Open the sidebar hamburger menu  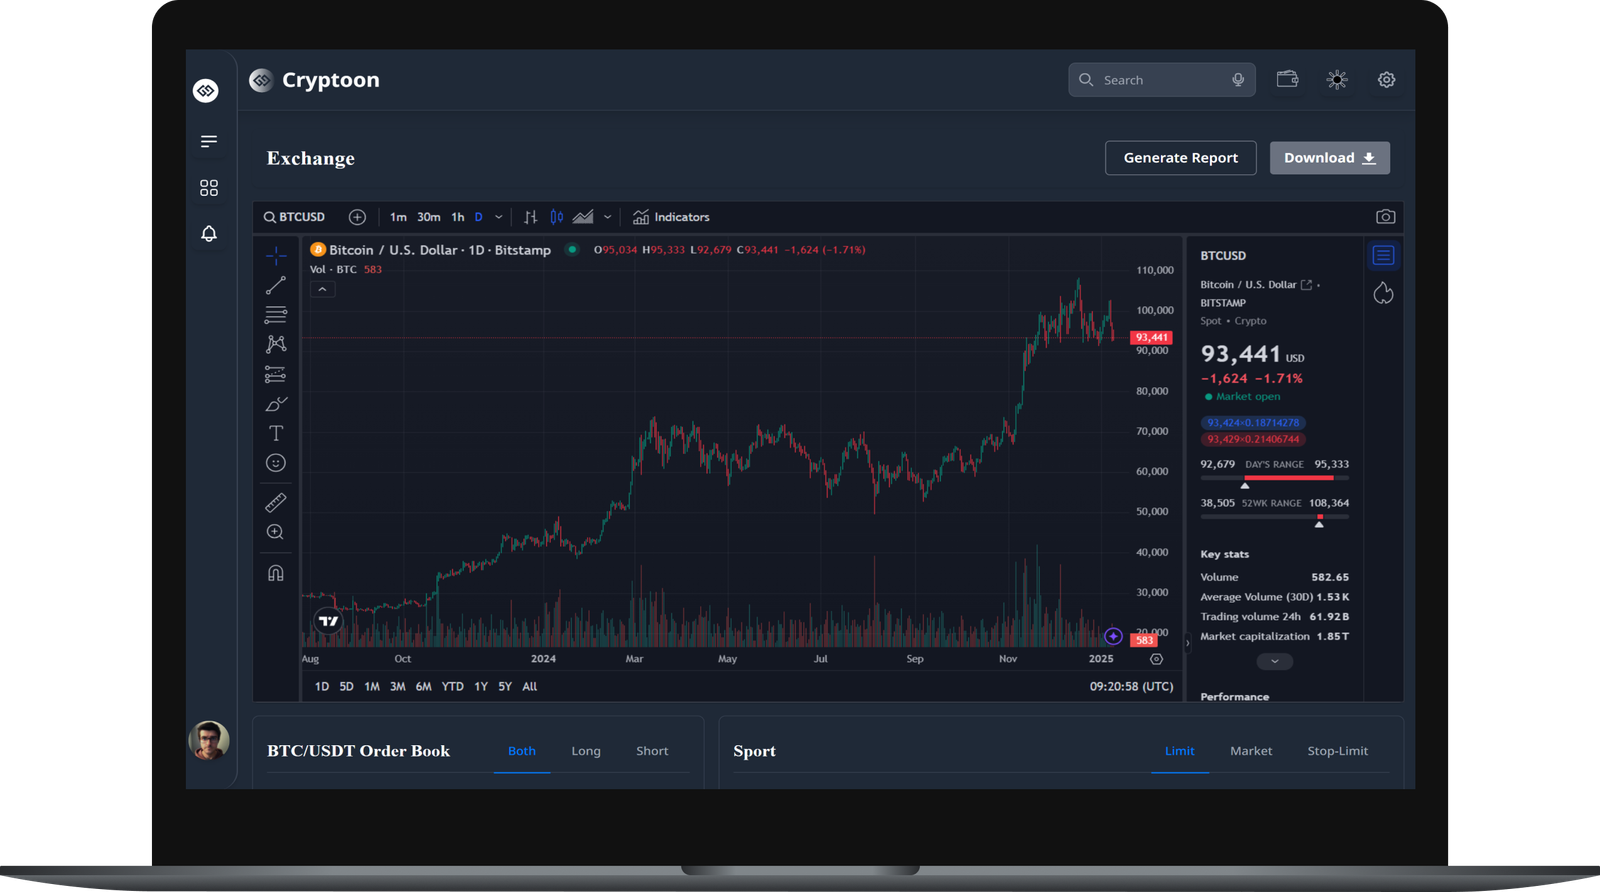[x=208, y=142]
